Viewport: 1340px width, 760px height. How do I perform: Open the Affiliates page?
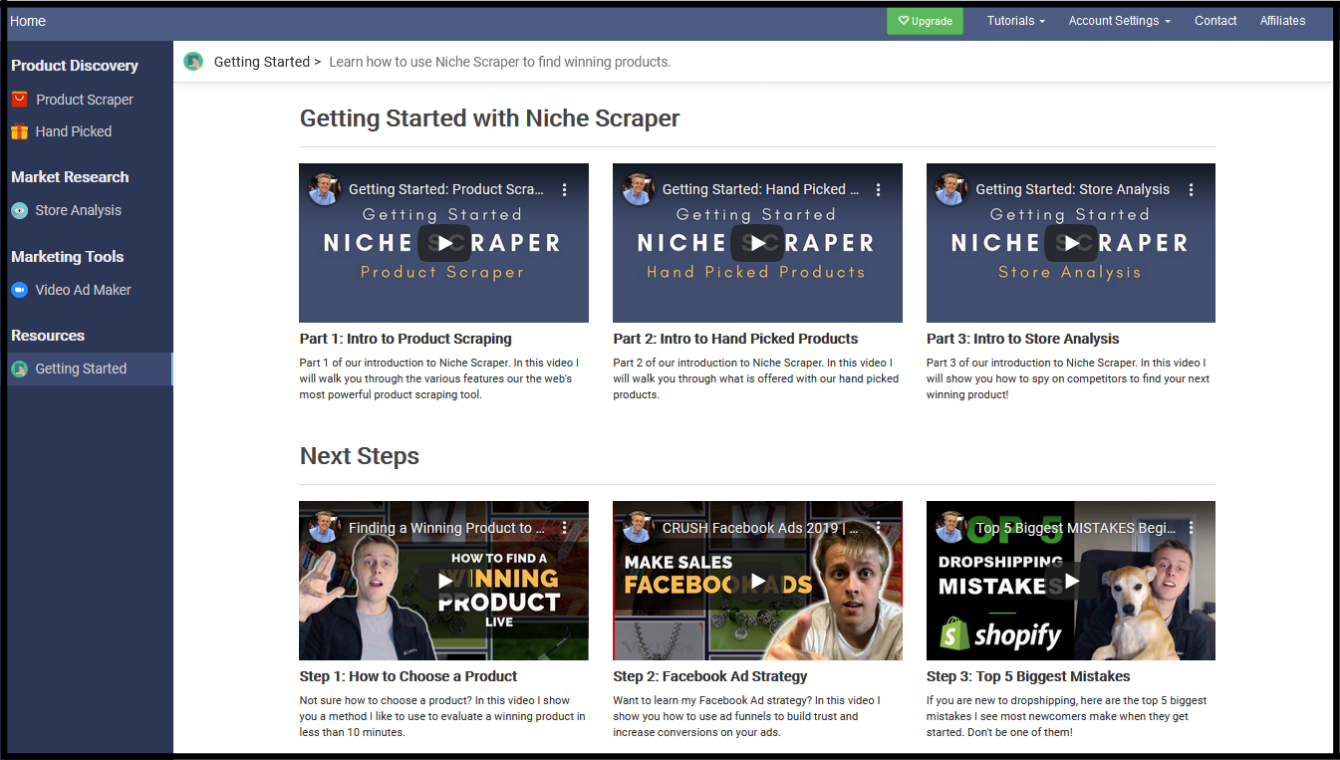[x=1283, y=21]
